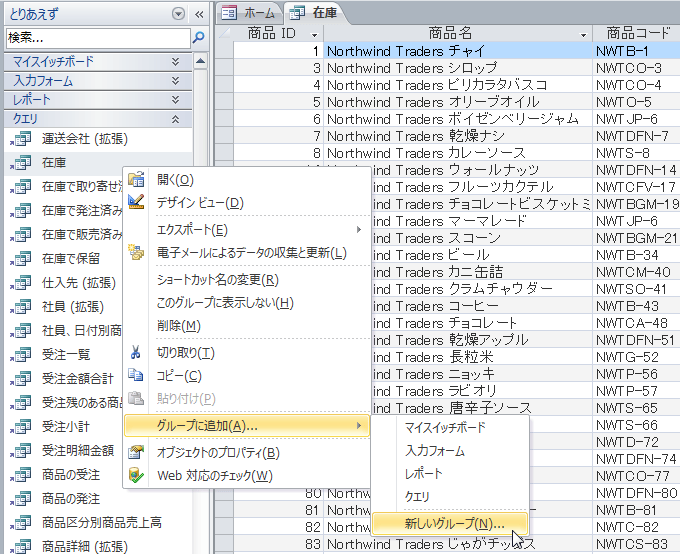Expand the マイスイッチボード group
This screenshot has width=680, height=554.
(175, 61)
